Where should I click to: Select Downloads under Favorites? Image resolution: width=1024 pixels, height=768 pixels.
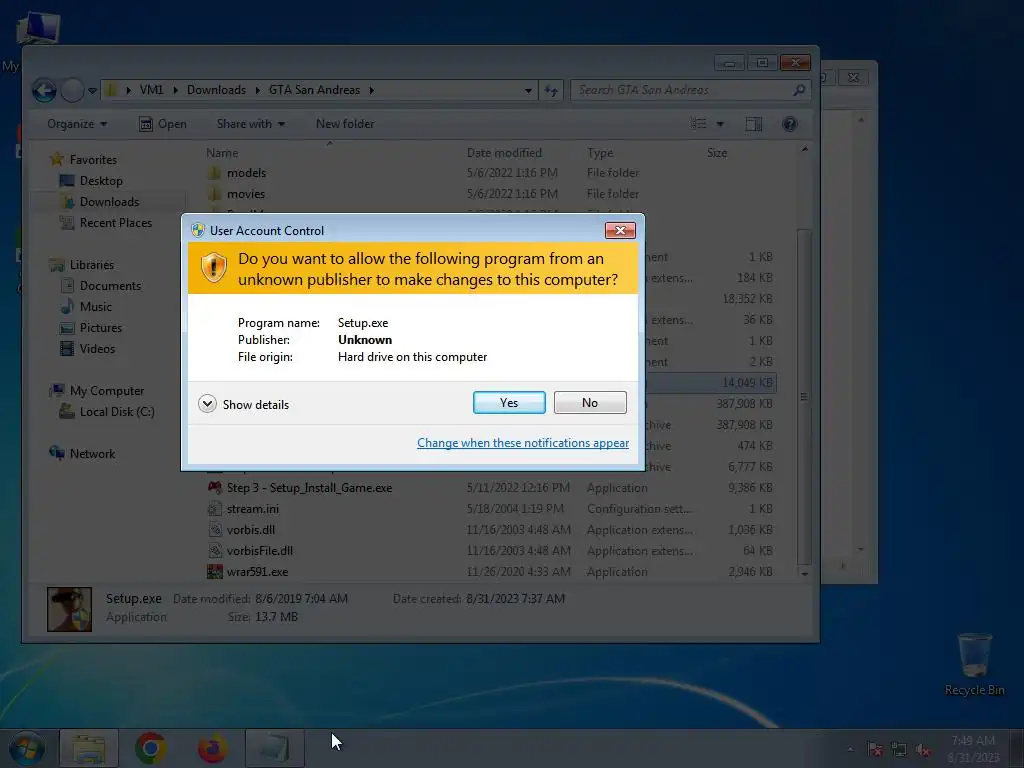pyautogui.click(x=99, y=202)
